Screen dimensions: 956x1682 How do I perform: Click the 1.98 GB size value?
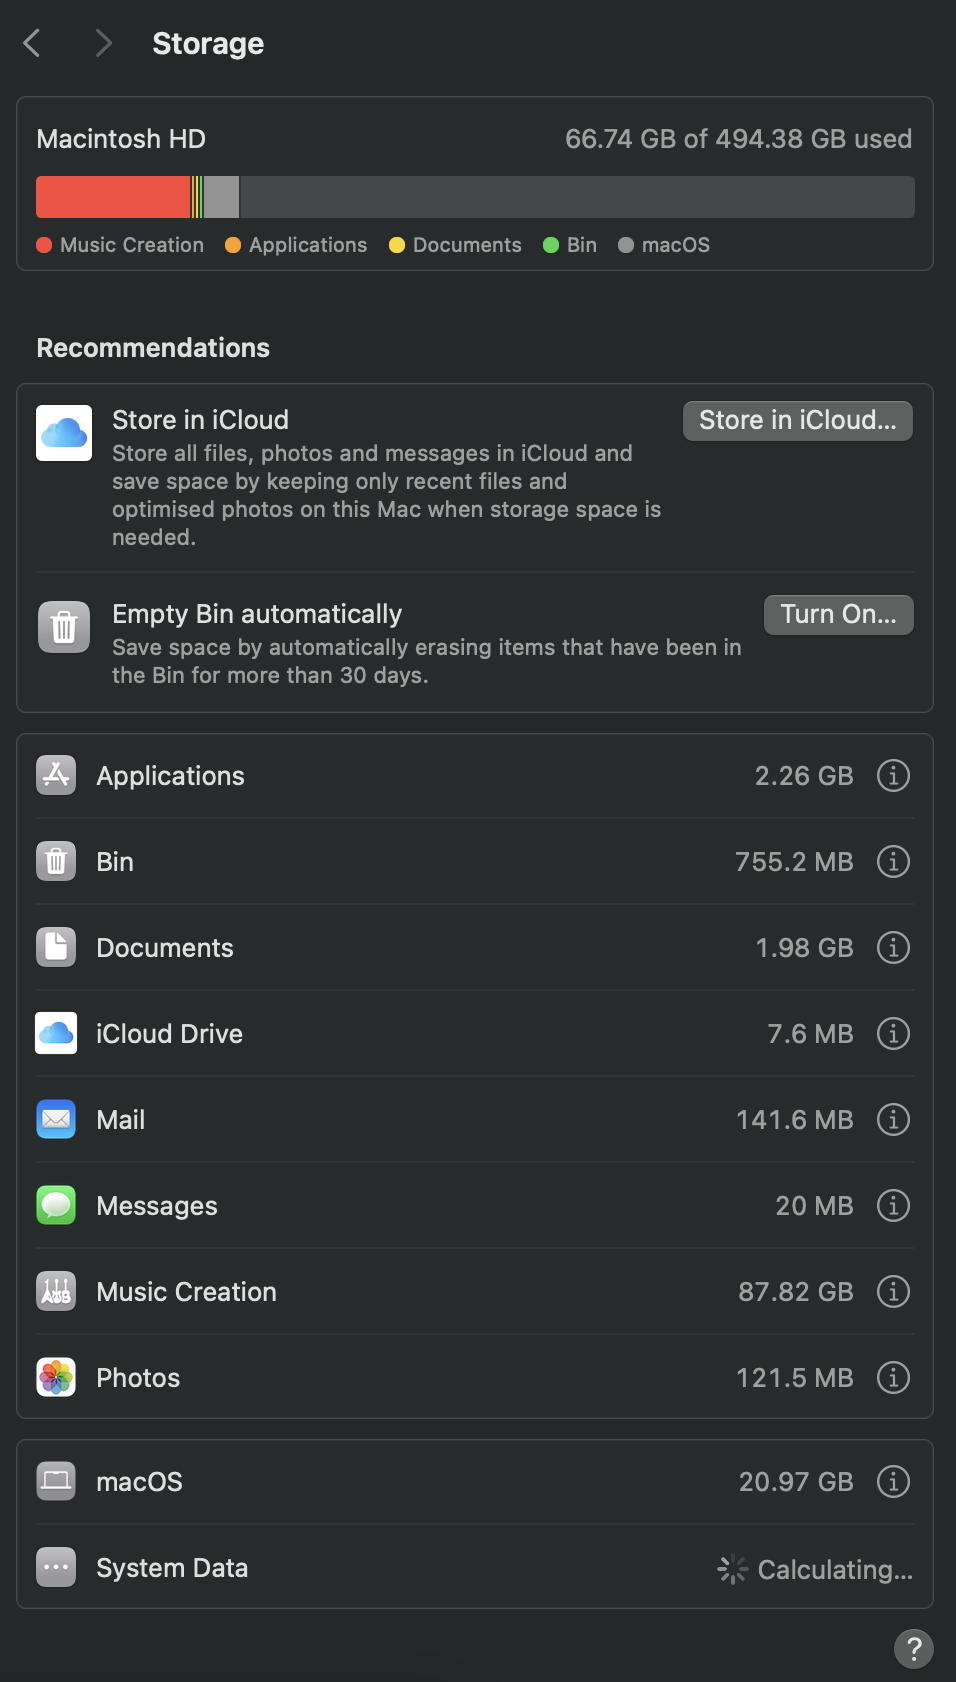tap(804, 948)
